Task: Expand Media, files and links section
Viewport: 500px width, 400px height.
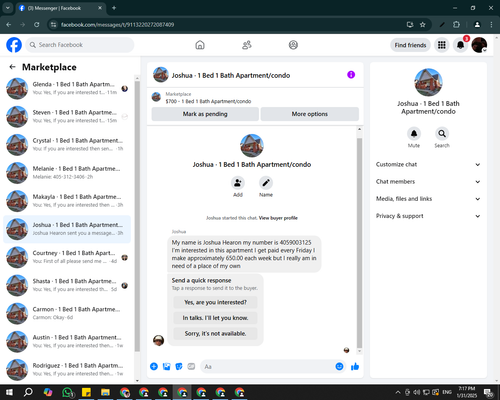Action: click(428, 199)
